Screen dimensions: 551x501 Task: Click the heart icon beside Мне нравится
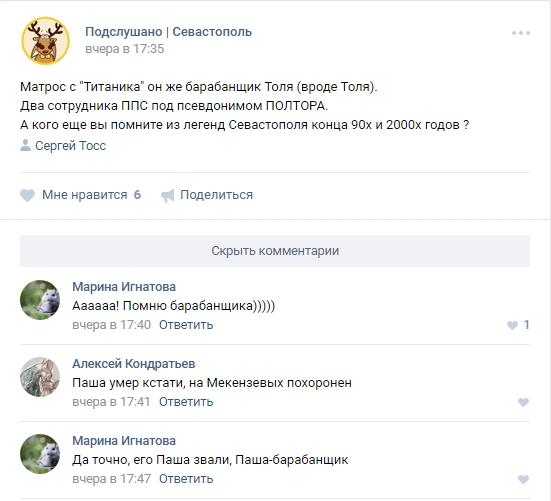coord(27,195)
